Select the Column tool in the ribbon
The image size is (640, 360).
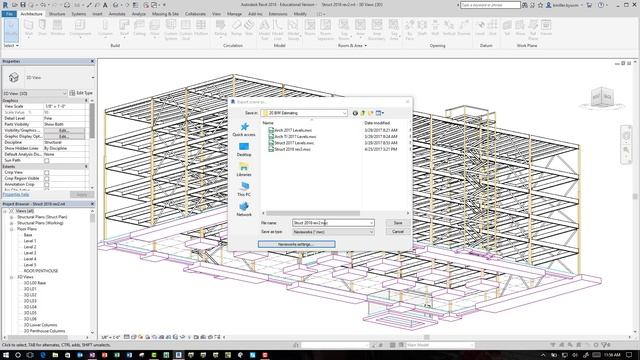(x=105, y=28)
